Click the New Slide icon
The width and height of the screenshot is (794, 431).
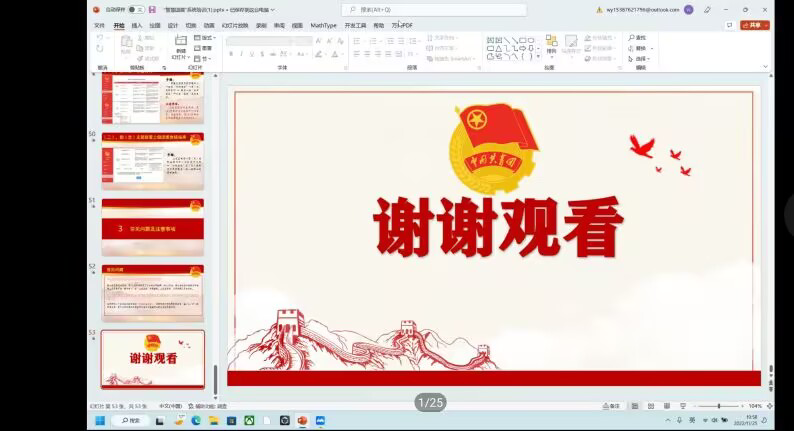[181, 41]
